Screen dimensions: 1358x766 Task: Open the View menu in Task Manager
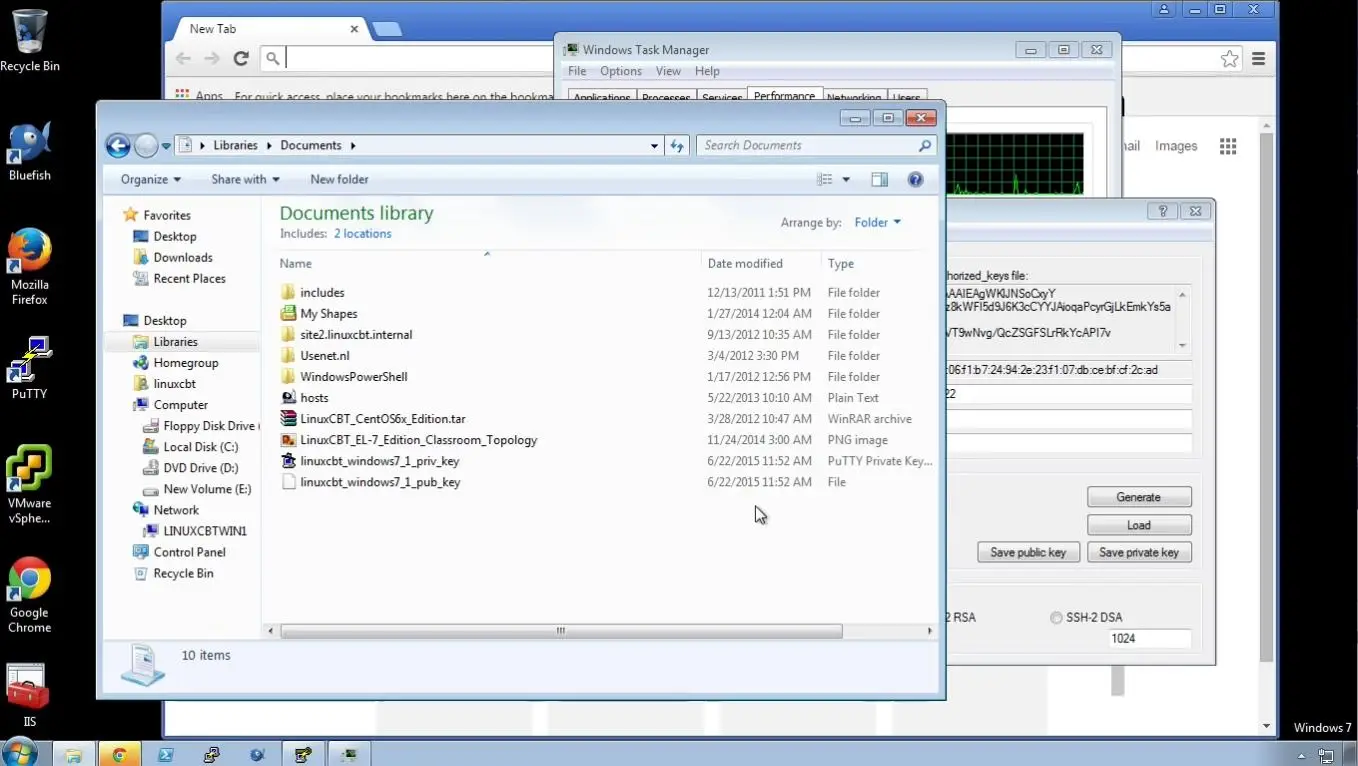click(x=668, y=72)
